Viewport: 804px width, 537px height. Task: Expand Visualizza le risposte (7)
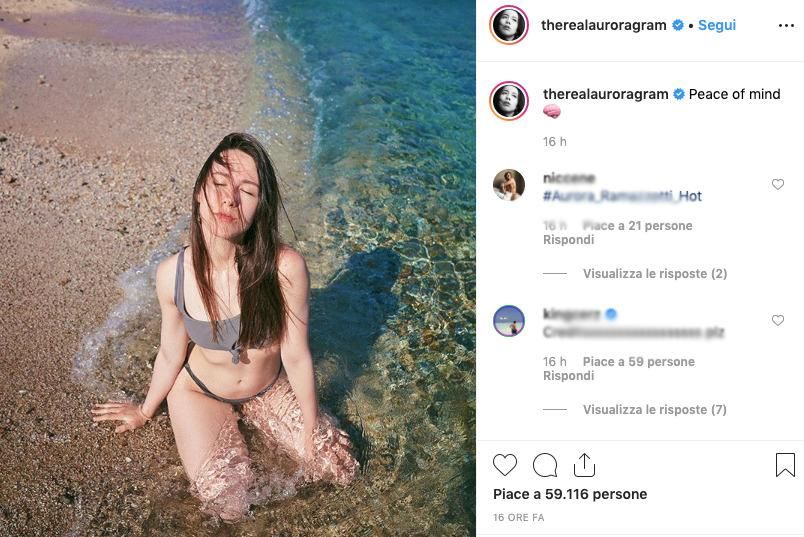[655, 409]
